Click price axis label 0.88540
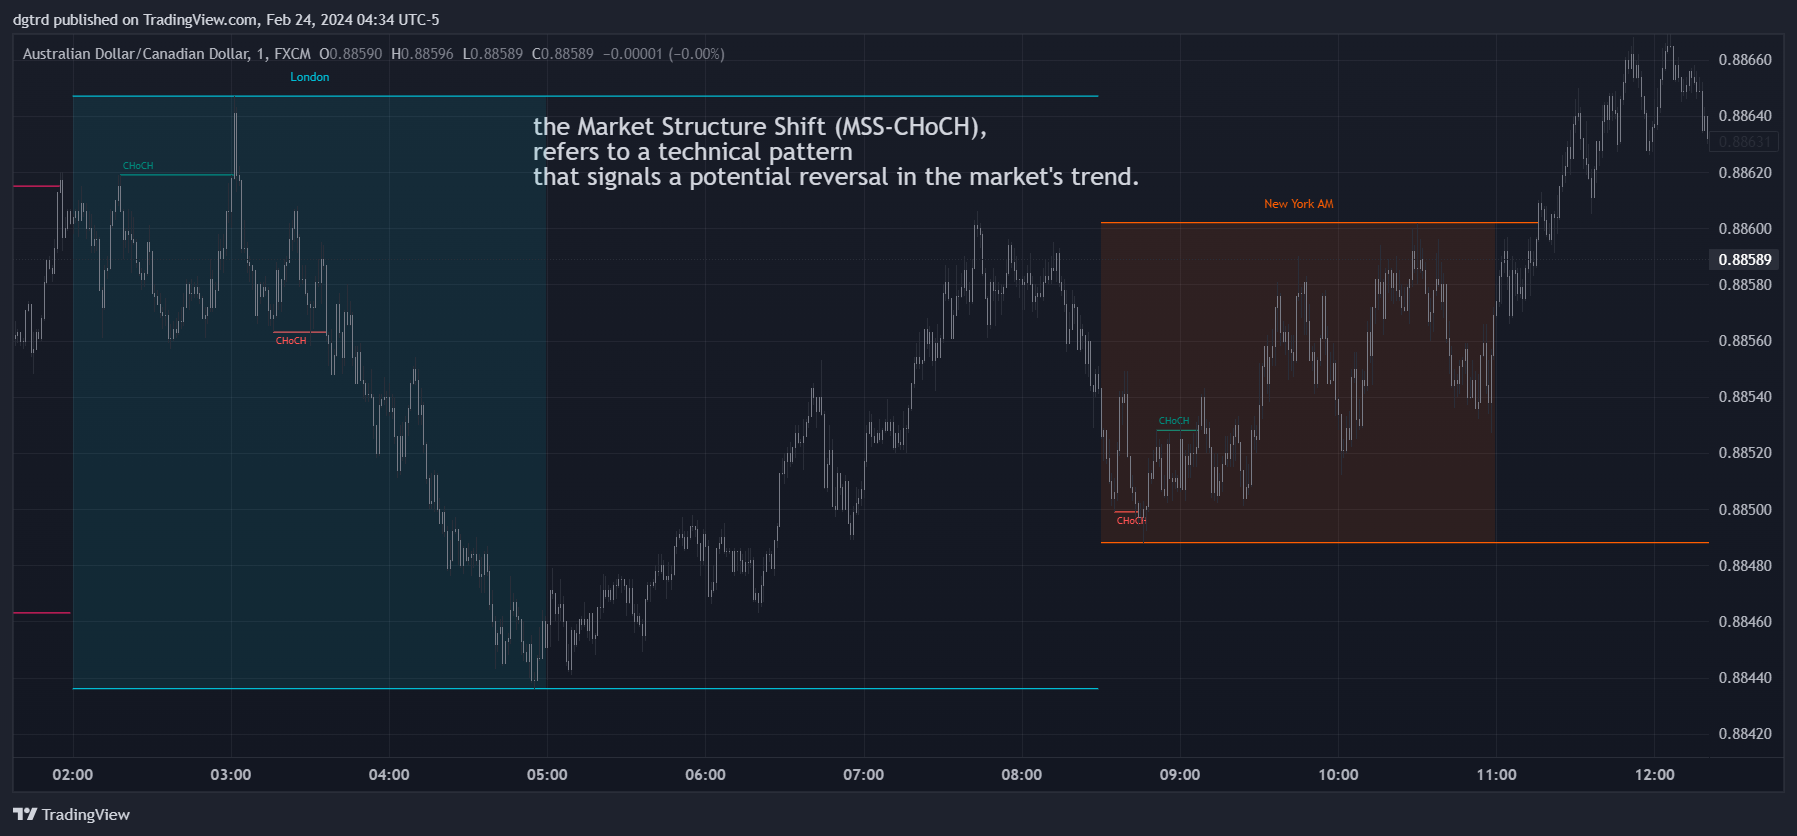 coord(1745,397)
